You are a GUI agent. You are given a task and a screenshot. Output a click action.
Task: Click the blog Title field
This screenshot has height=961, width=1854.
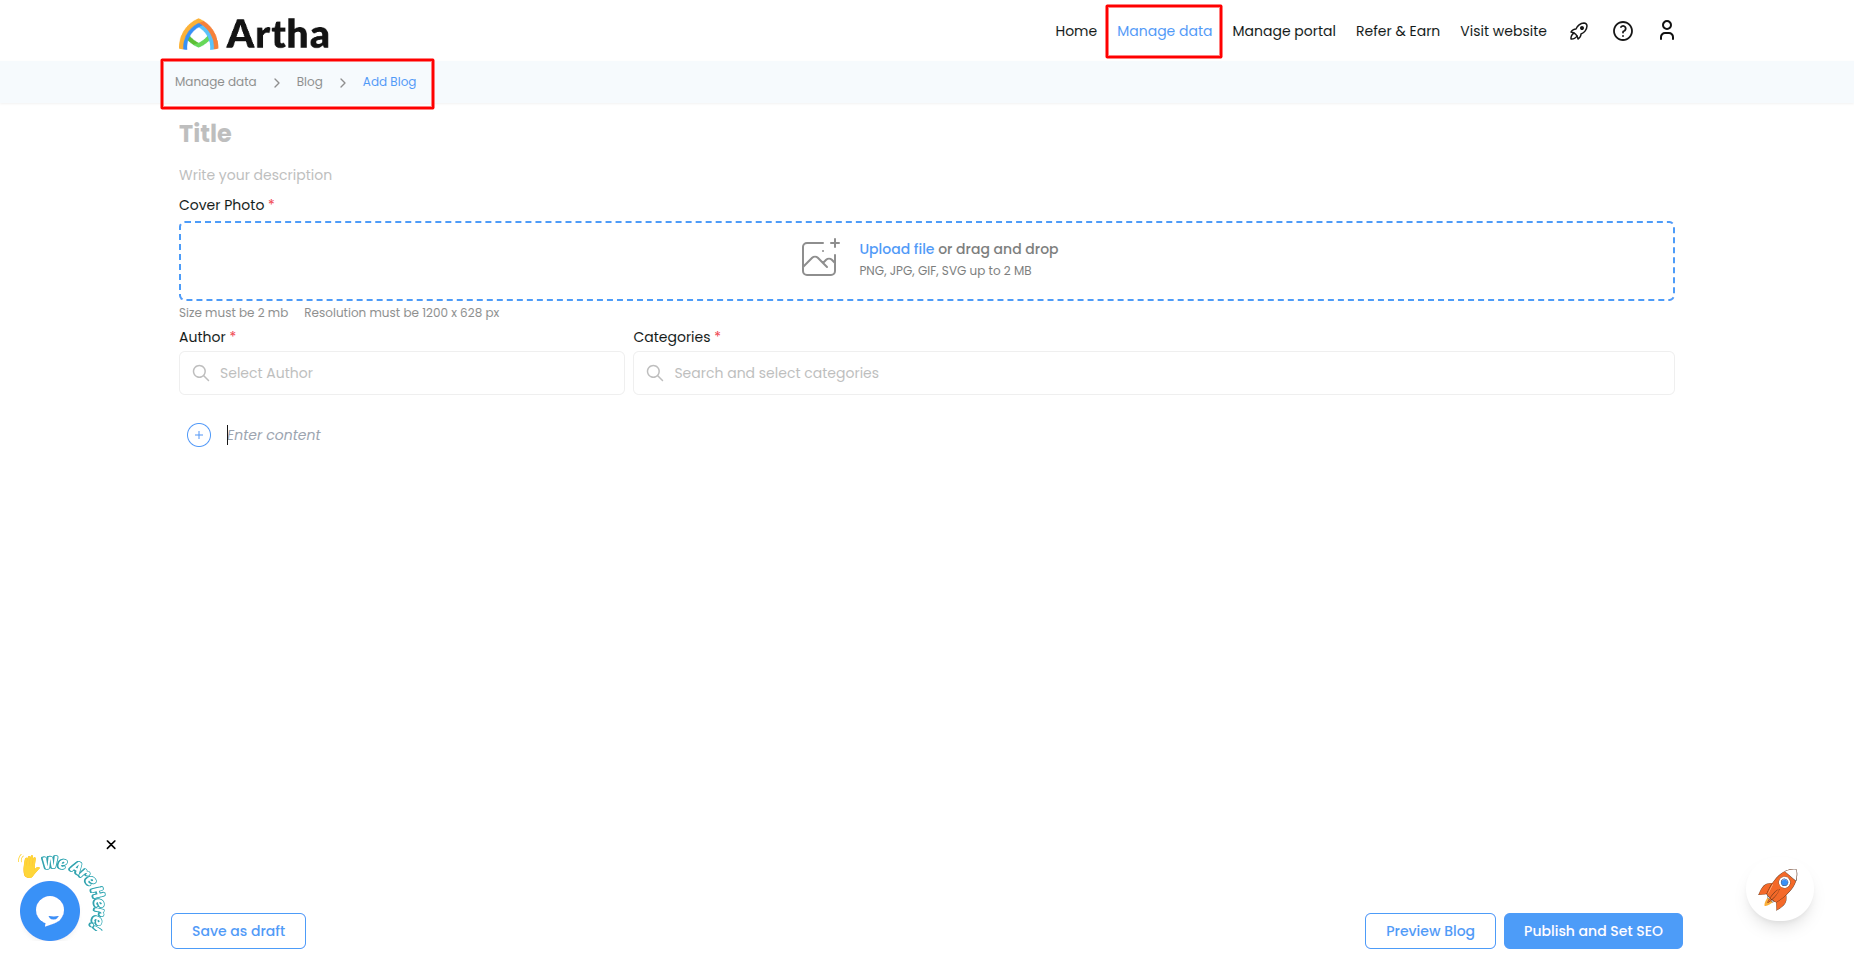pos(206,134)
